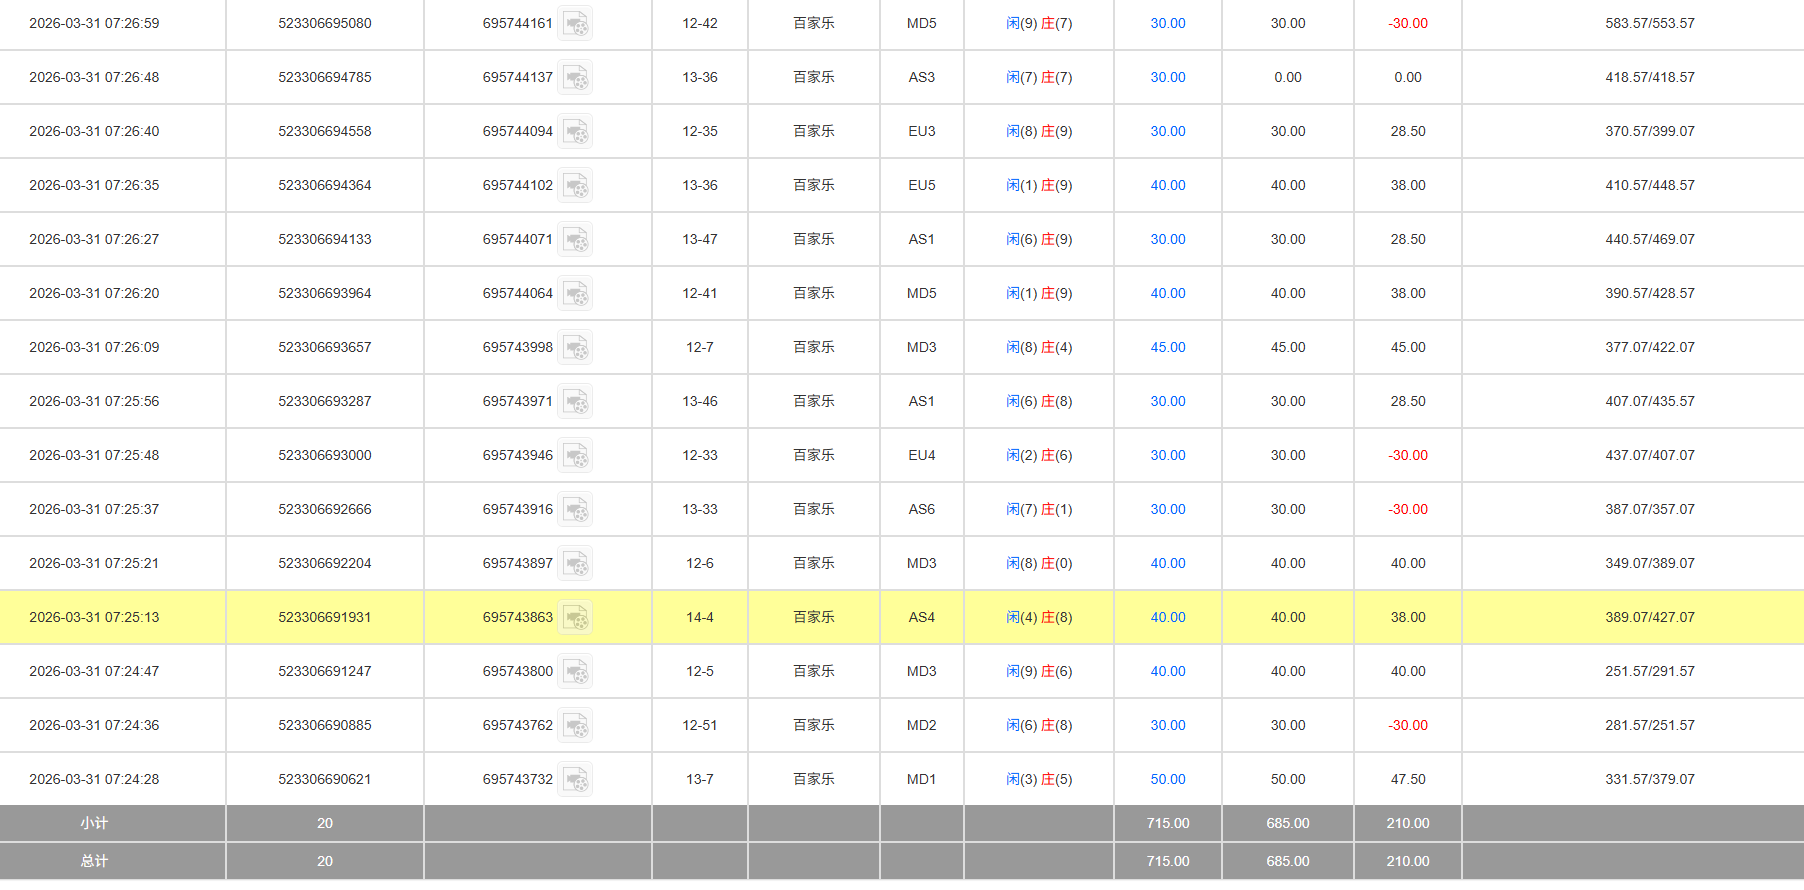Open the blue 50.00 bet amount link
Image resolution: width=1804 pixels, height=890 pixels.
pos(1167,779)
